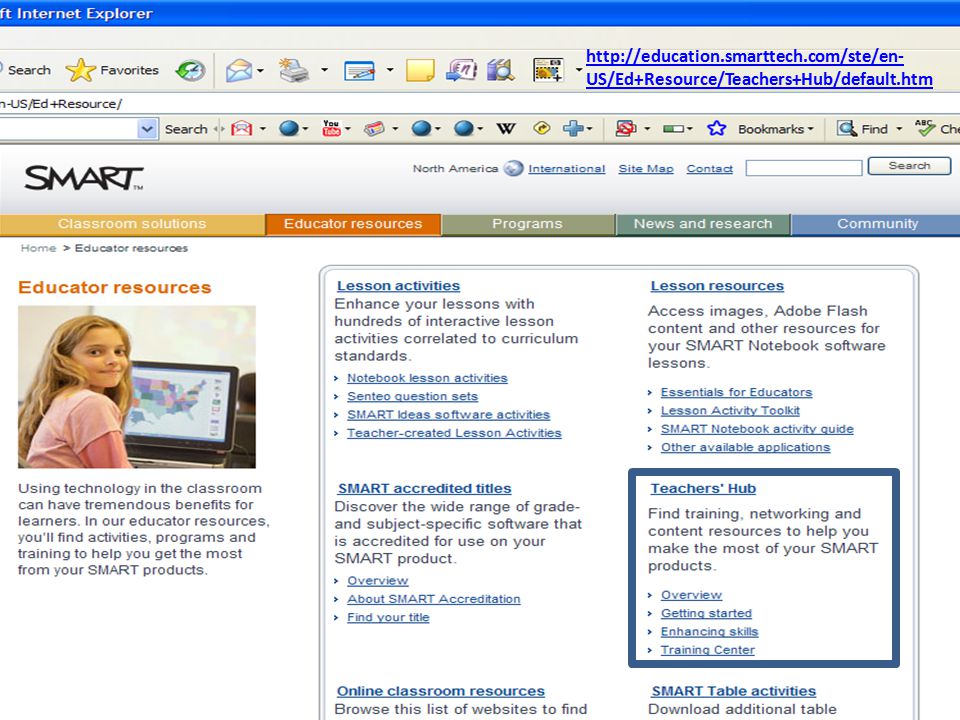Open About SMART Accreditation link
960x720 pixels.
click(433, 599)
